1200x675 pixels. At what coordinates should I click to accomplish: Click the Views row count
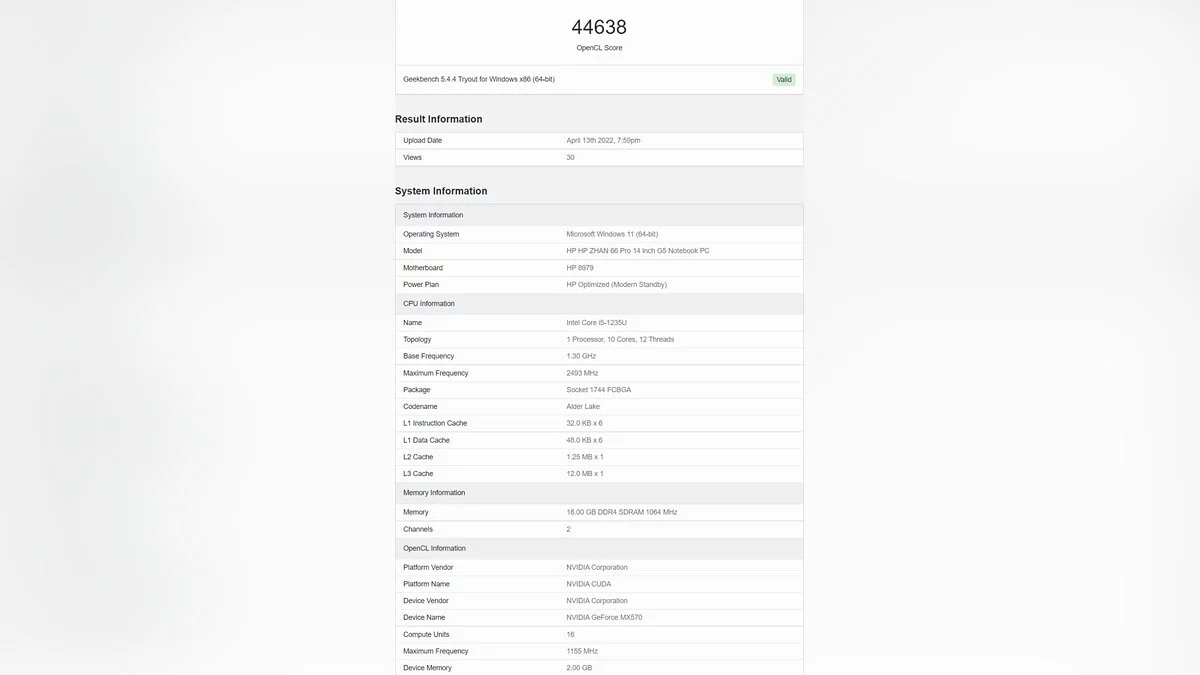pyautogui.click(x=570, y=158)
